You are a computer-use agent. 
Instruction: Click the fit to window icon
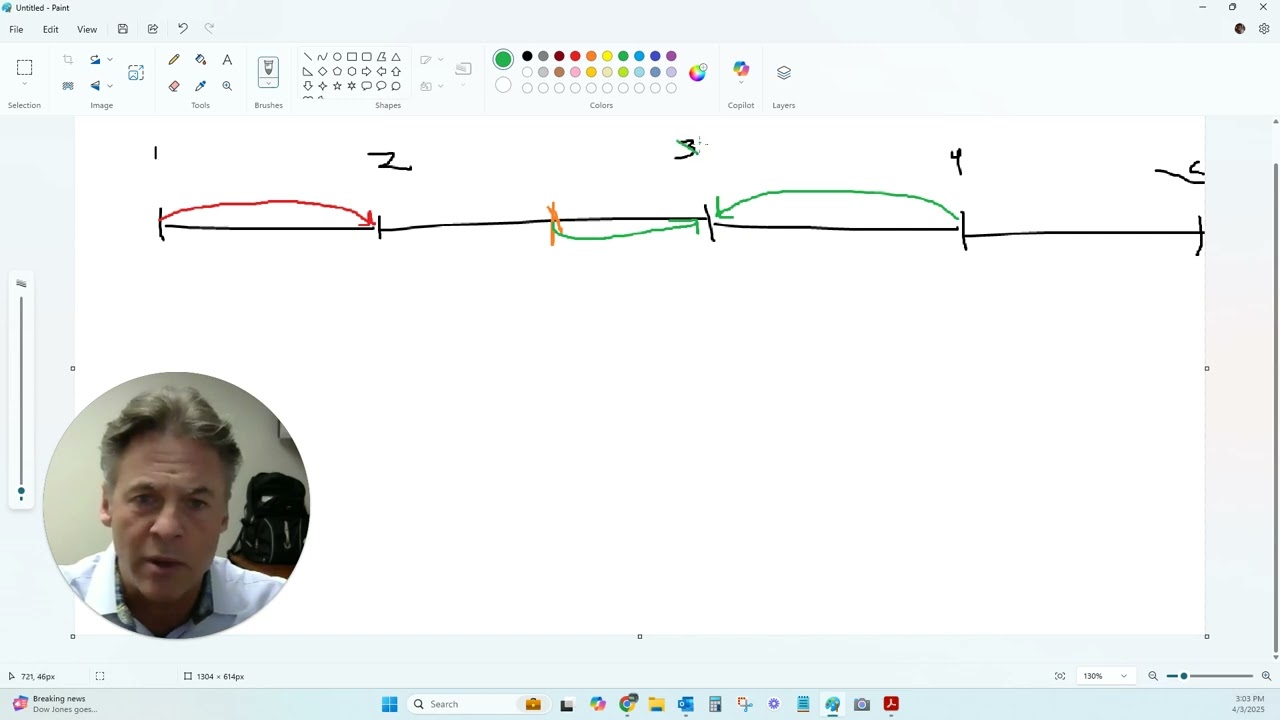(x=1060, y=676)
